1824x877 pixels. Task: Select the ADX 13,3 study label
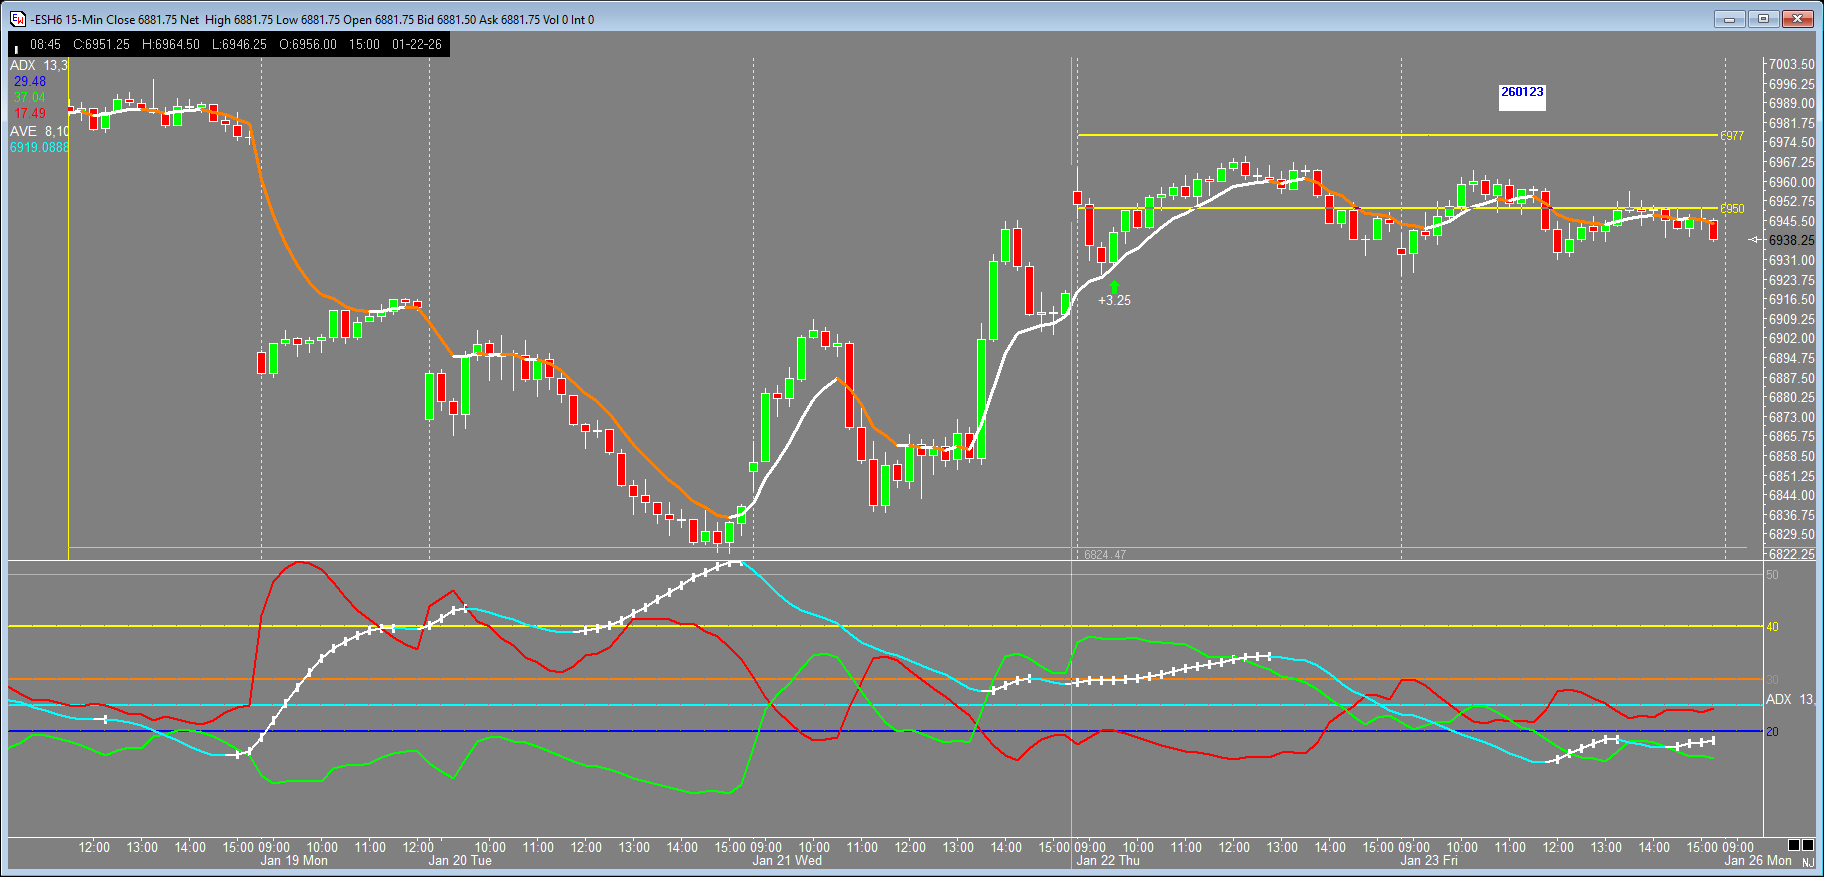point(39,65)
